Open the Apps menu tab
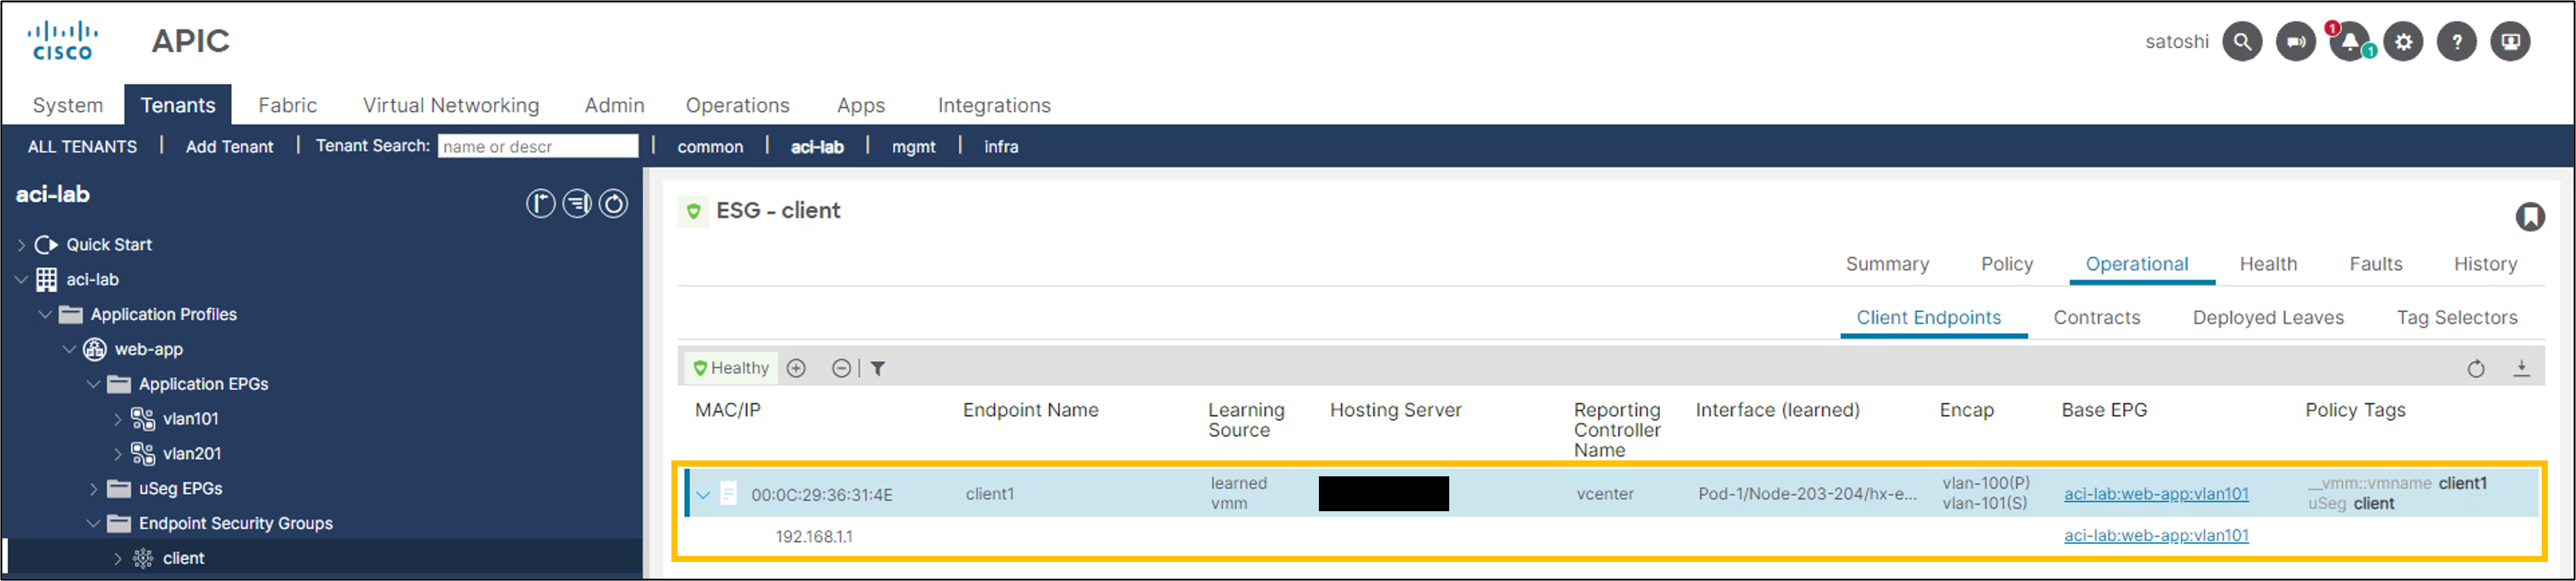The width and height of the screenshot is (2576, 581). [x=861, y=105]
